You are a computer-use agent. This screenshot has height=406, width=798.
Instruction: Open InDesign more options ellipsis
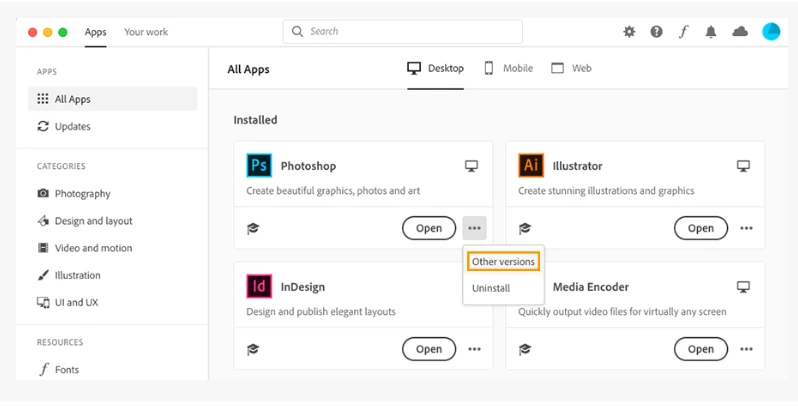pyautogui.click(x=474, y=349)
